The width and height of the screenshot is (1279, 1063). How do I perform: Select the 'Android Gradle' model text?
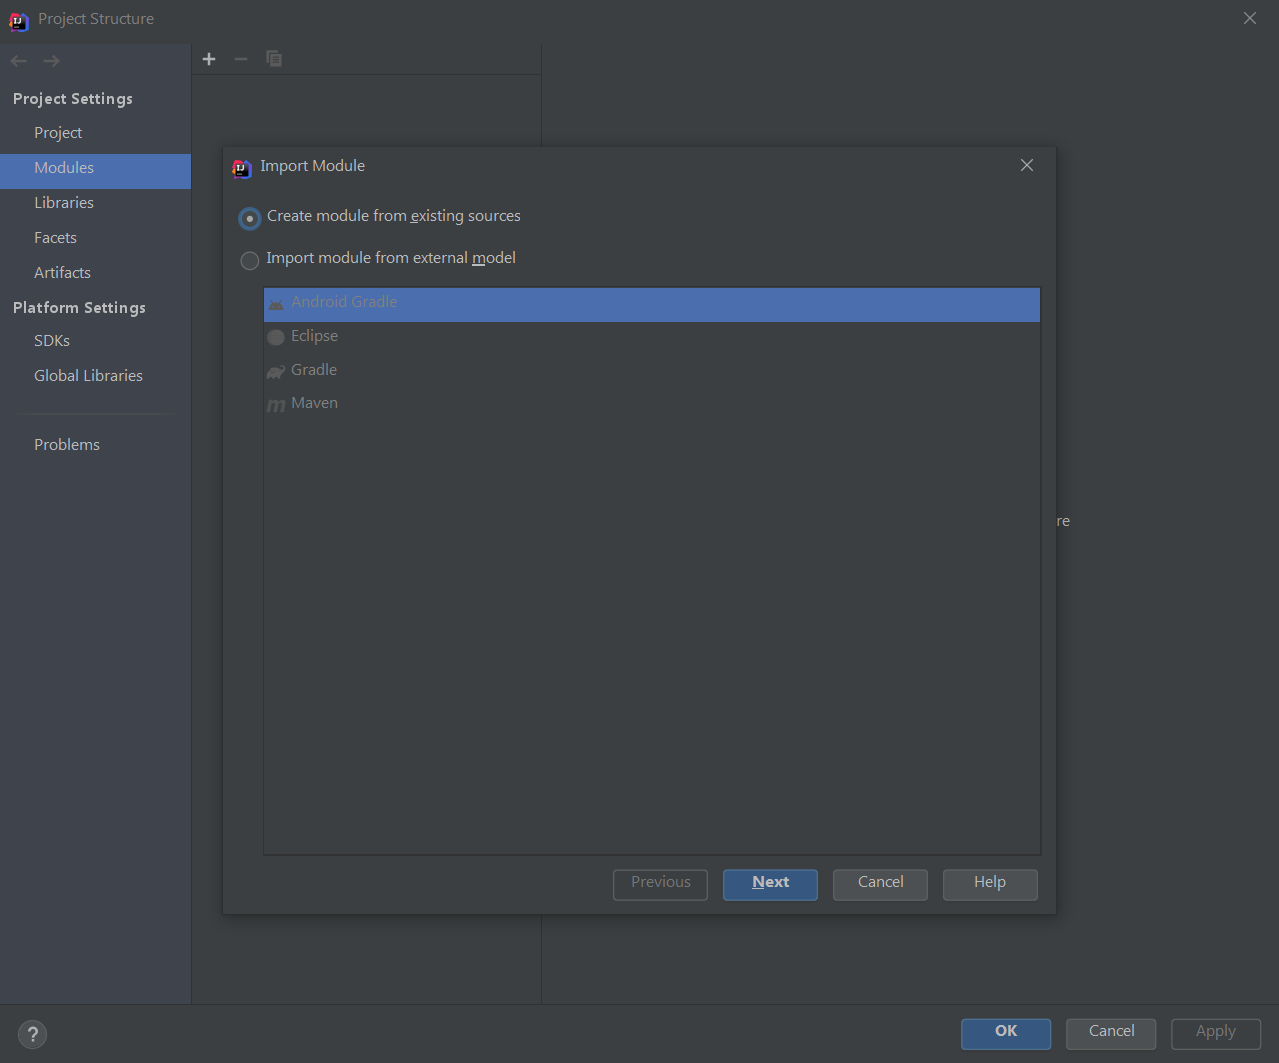[x=344, y=302]
